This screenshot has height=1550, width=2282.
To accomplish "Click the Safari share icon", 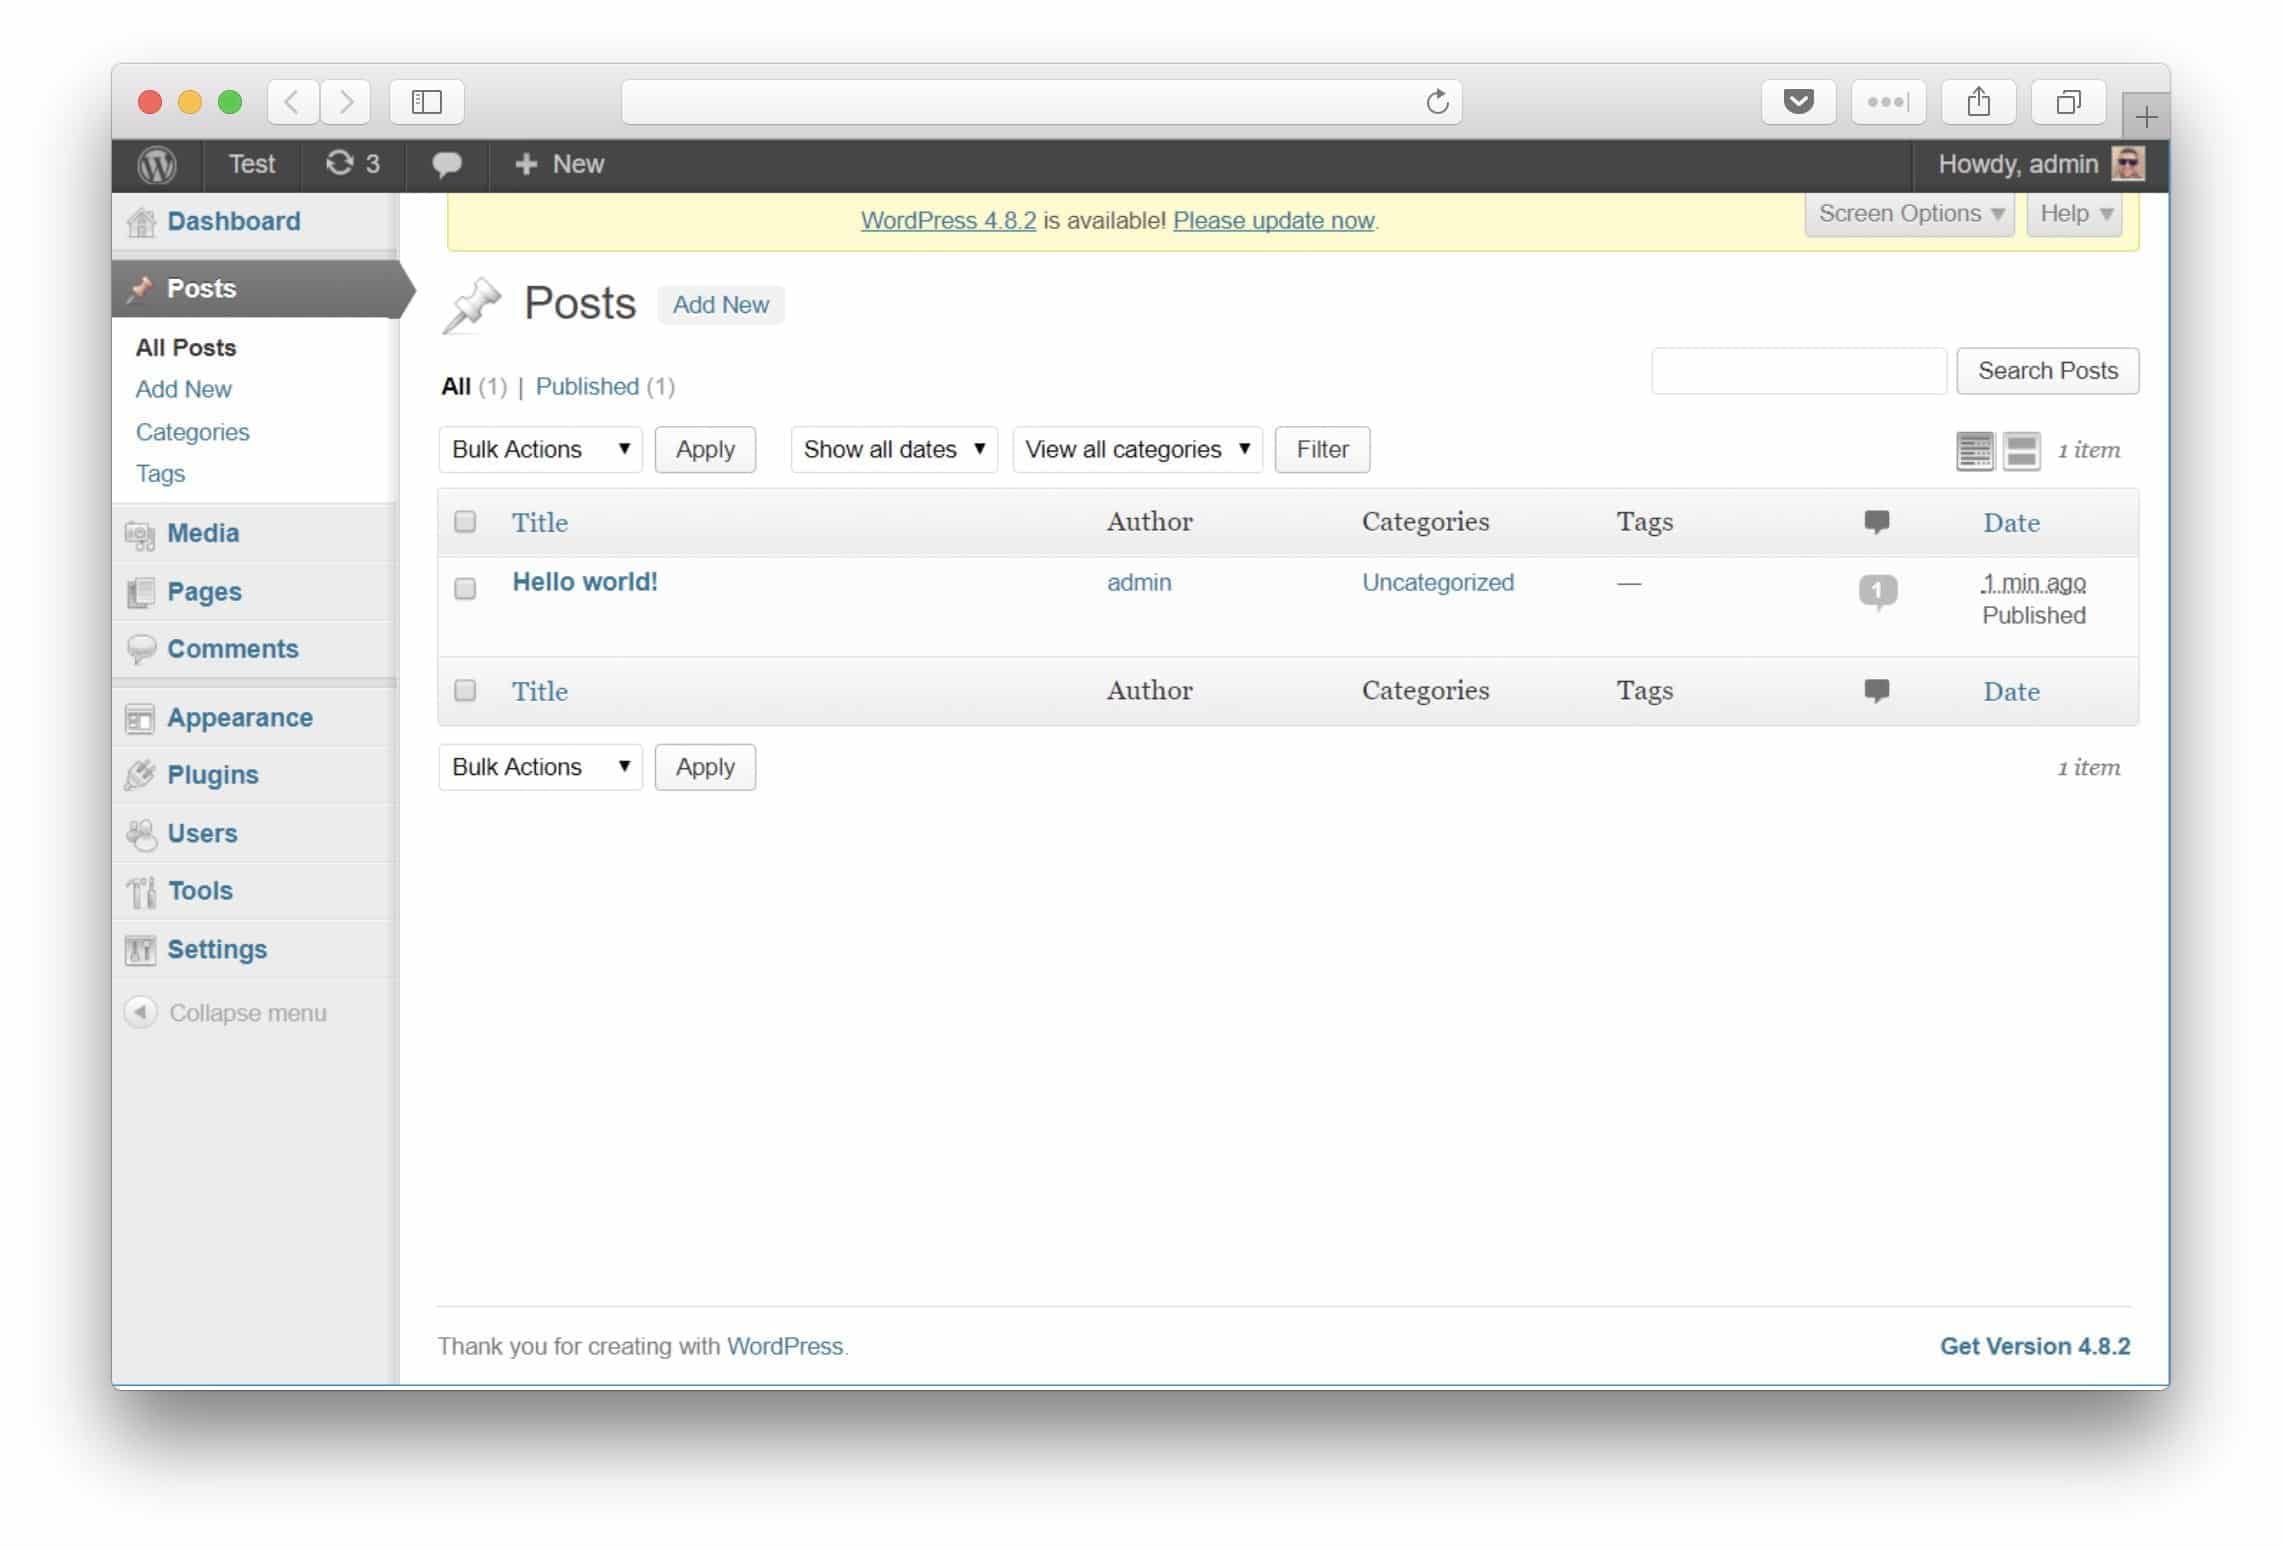I will (1978, 102).
